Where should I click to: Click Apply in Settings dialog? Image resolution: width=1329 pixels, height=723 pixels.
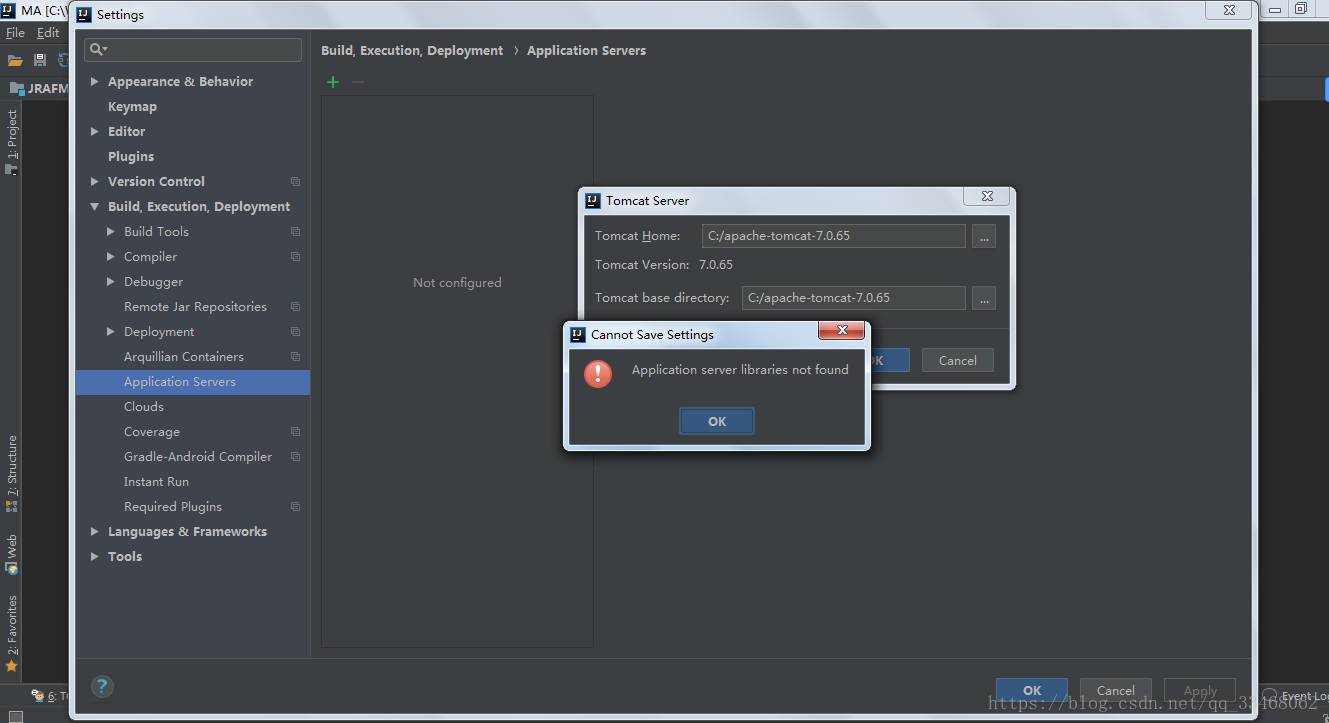click(x=1200, y=690)
